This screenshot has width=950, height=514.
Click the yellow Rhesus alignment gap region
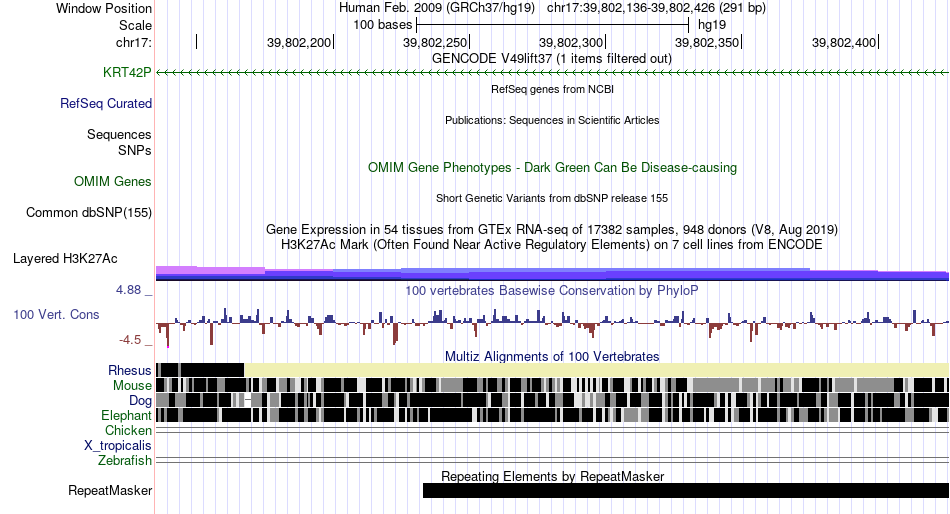click(x=596, y=370)
